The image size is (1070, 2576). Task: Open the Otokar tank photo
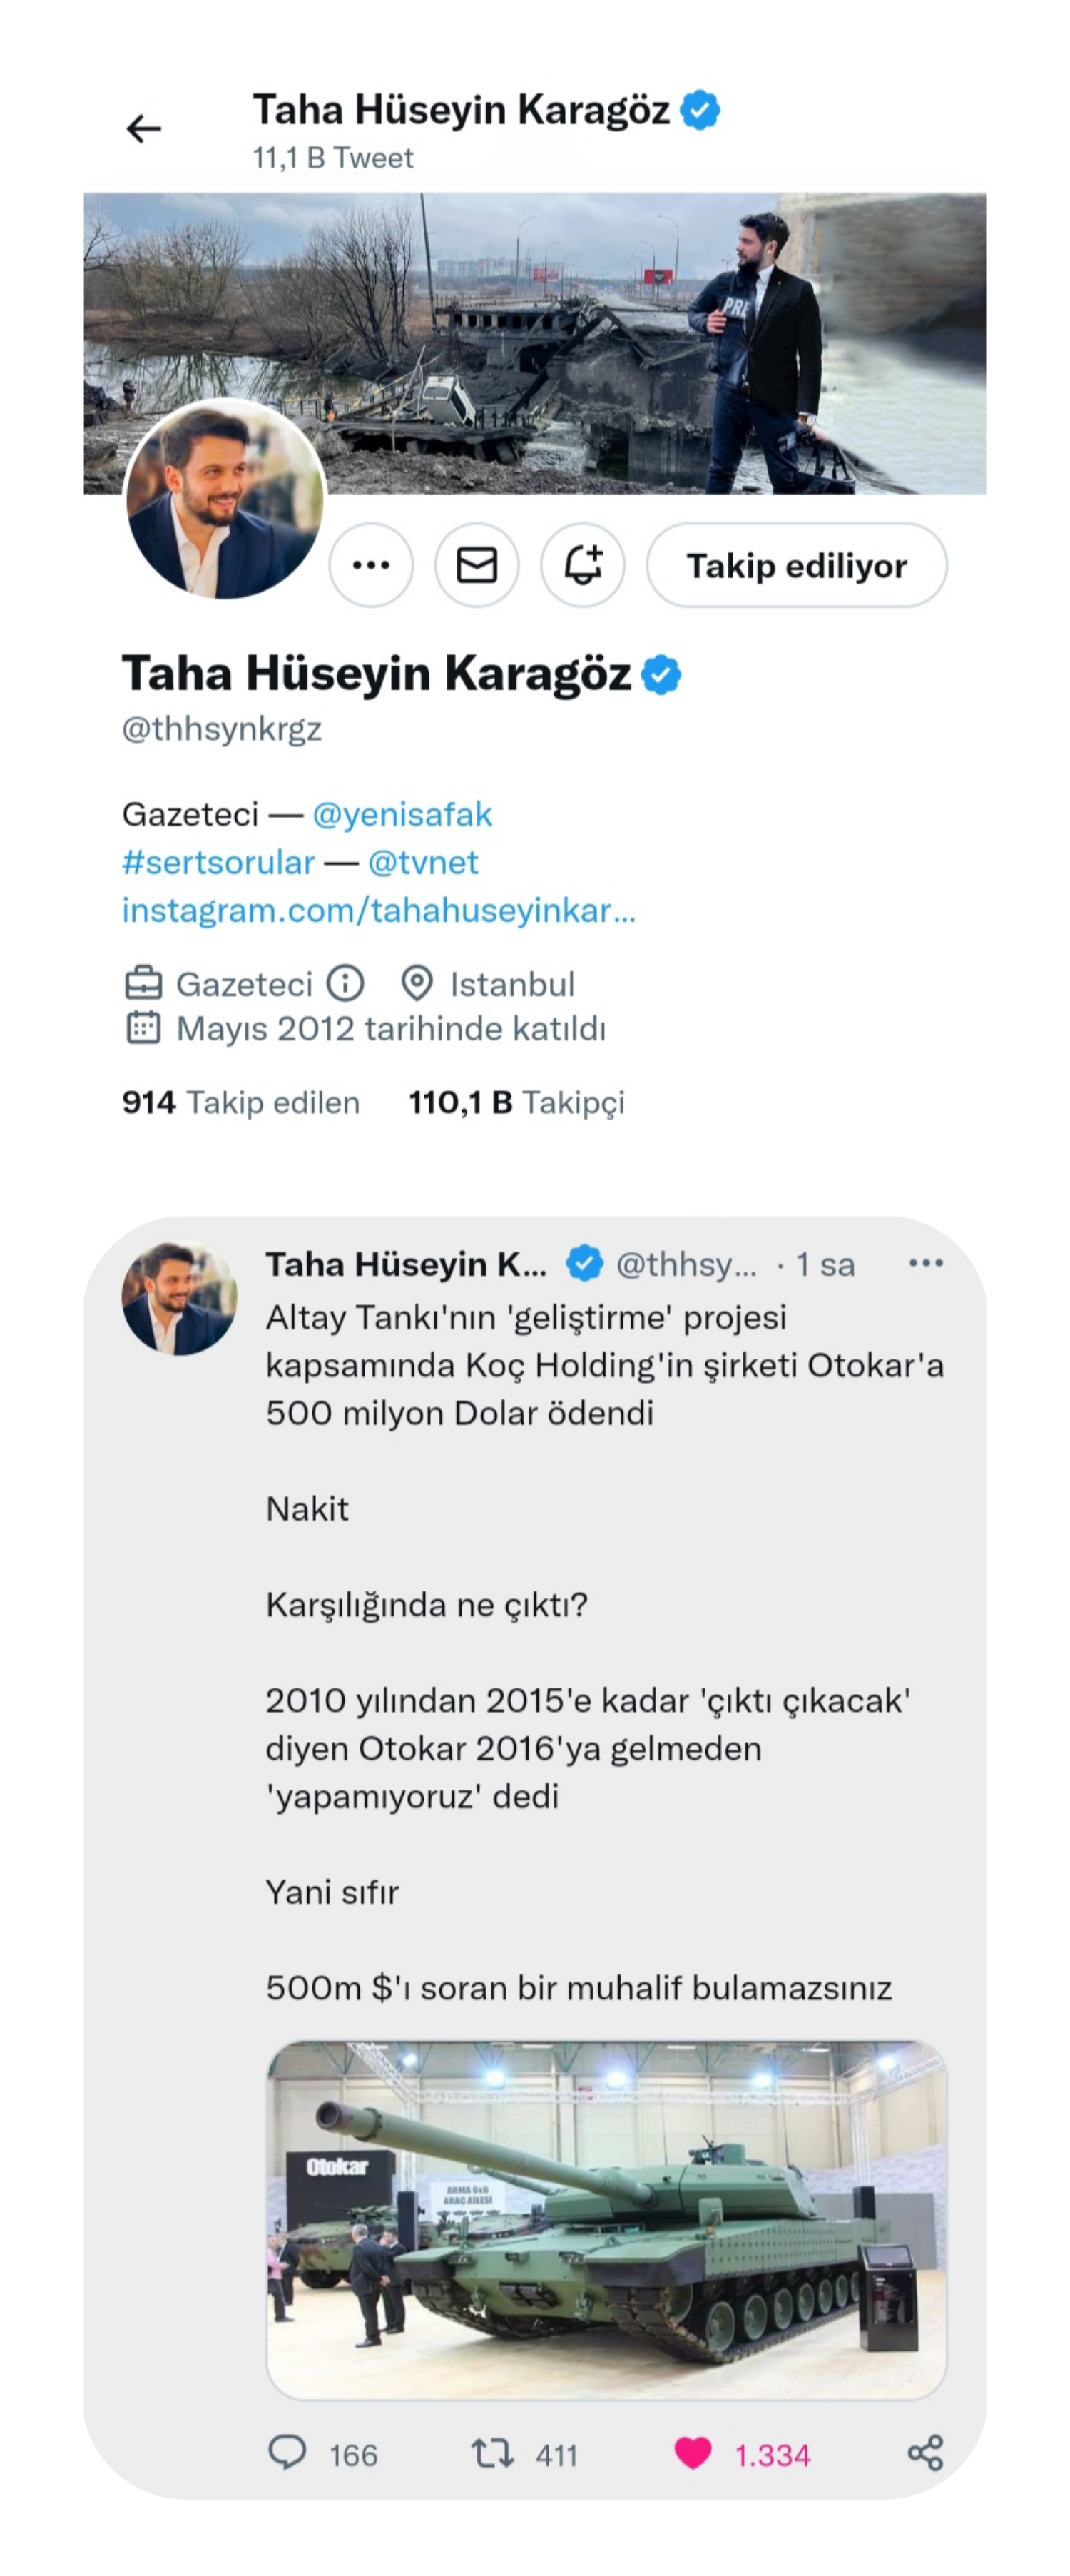click(x=606, y=2220)
